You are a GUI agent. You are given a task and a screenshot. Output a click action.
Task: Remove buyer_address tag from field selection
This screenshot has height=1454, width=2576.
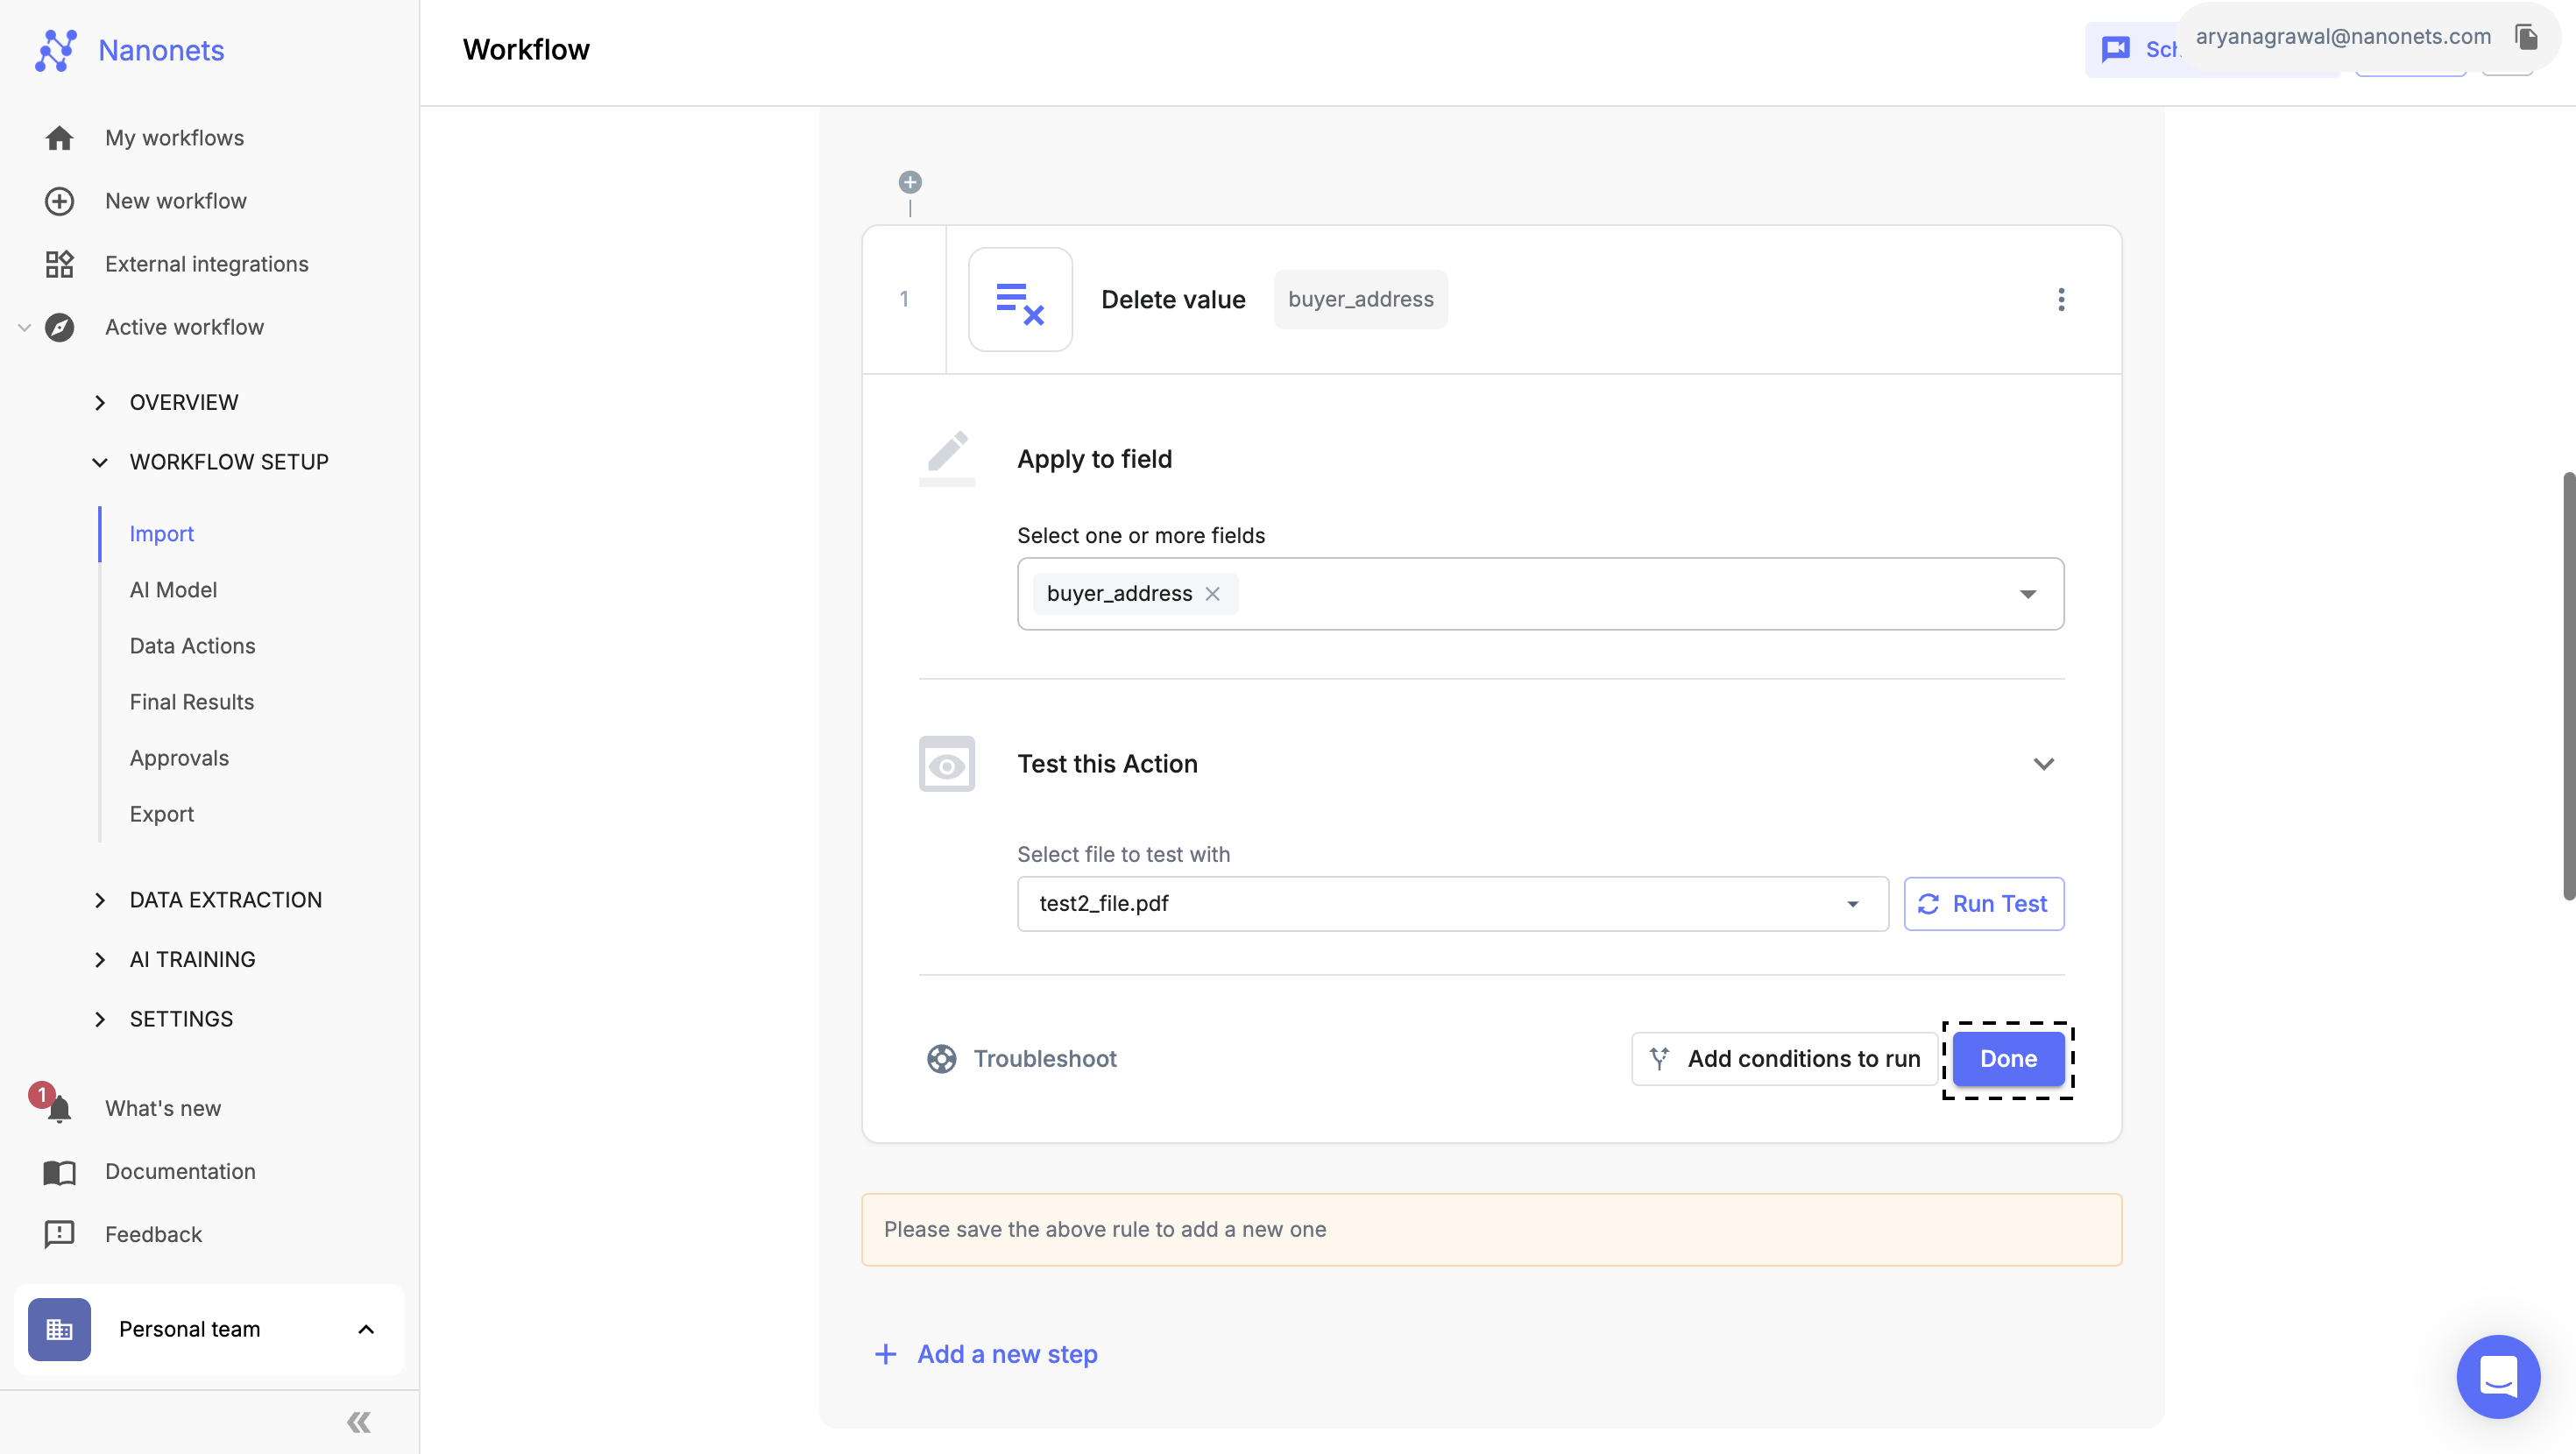click(x=1214, y=593)
